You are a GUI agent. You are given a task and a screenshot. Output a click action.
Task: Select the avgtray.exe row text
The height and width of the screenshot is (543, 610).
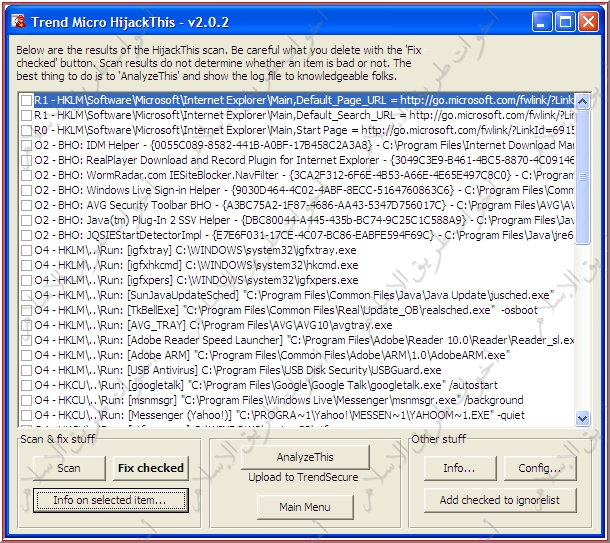(x=213, y=325)
